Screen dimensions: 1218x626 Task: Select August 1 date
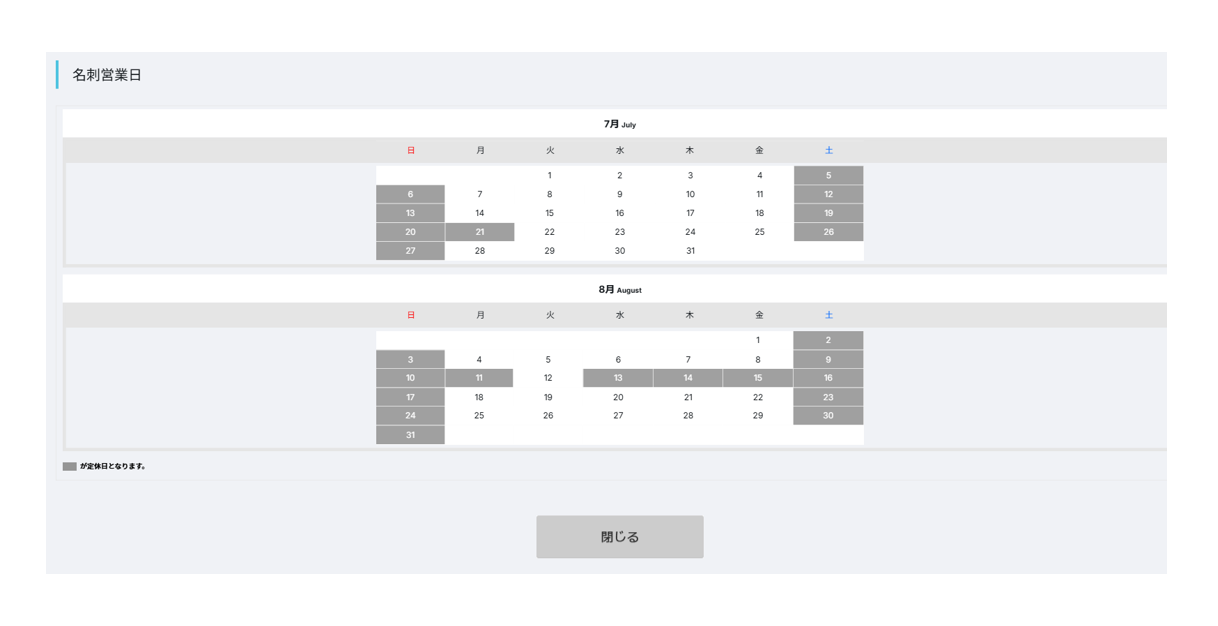click(758, 340)
